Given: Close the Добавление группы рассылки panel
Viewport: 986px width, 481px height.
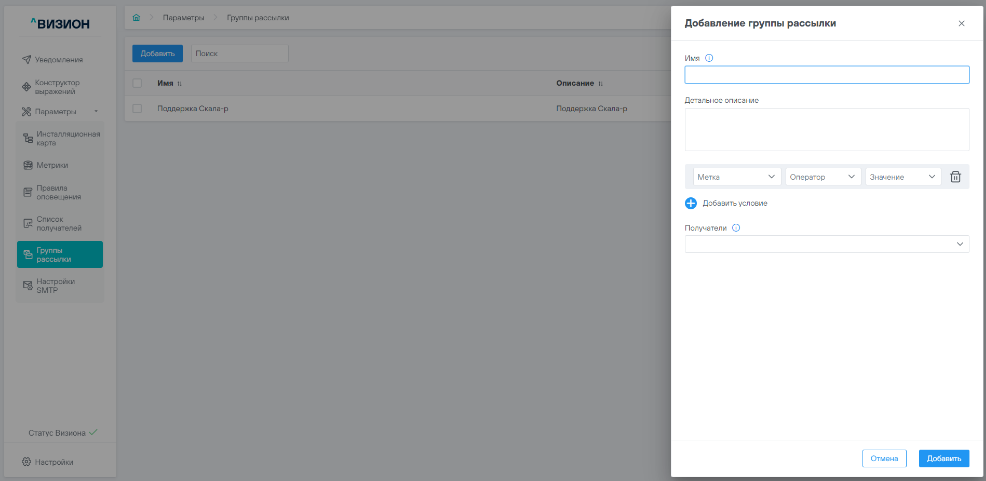Looking at the screenshot, I should point(961,23).
